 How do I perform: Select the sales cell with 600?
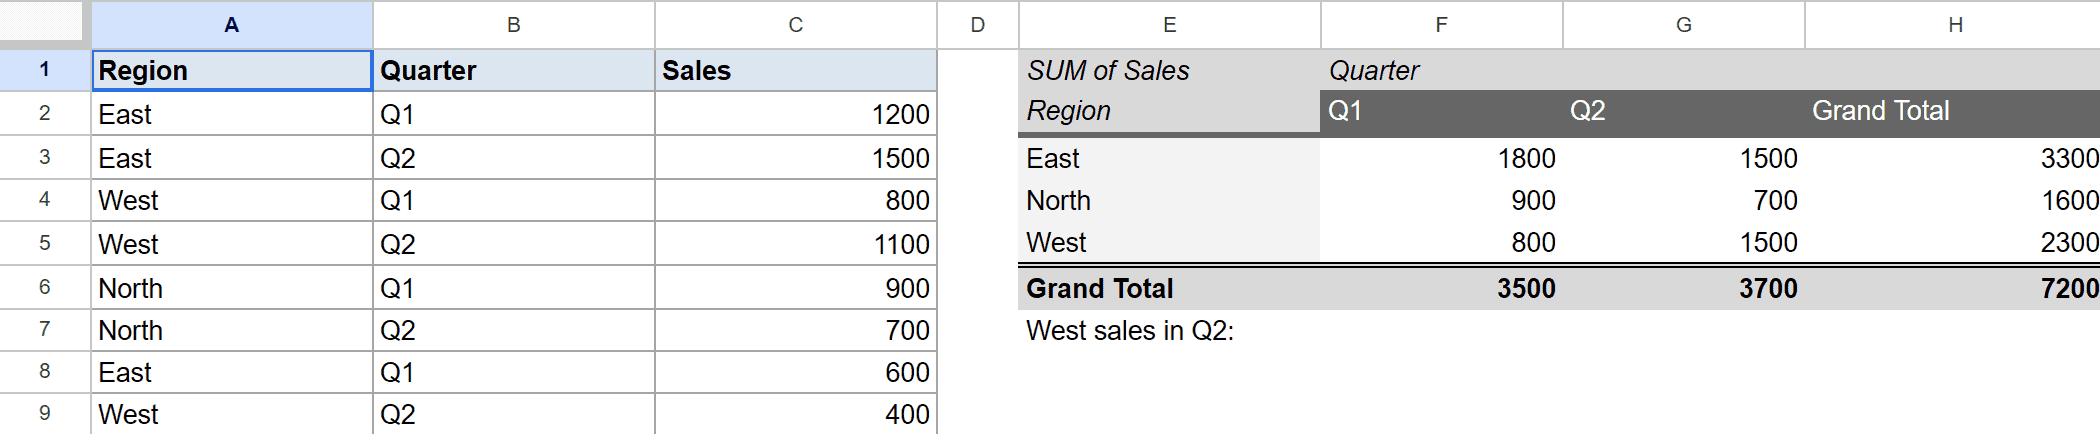pyautogui.click(x=796, y=372)
